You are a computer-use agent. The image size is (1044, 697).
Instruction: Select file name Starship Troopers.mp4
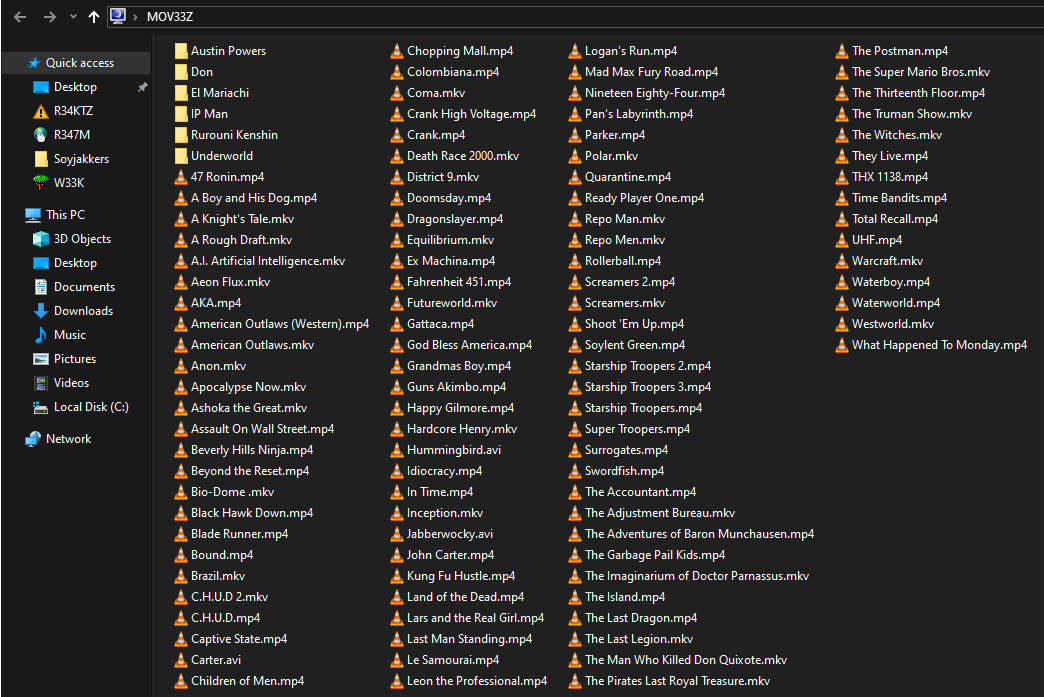click(643, 407)
